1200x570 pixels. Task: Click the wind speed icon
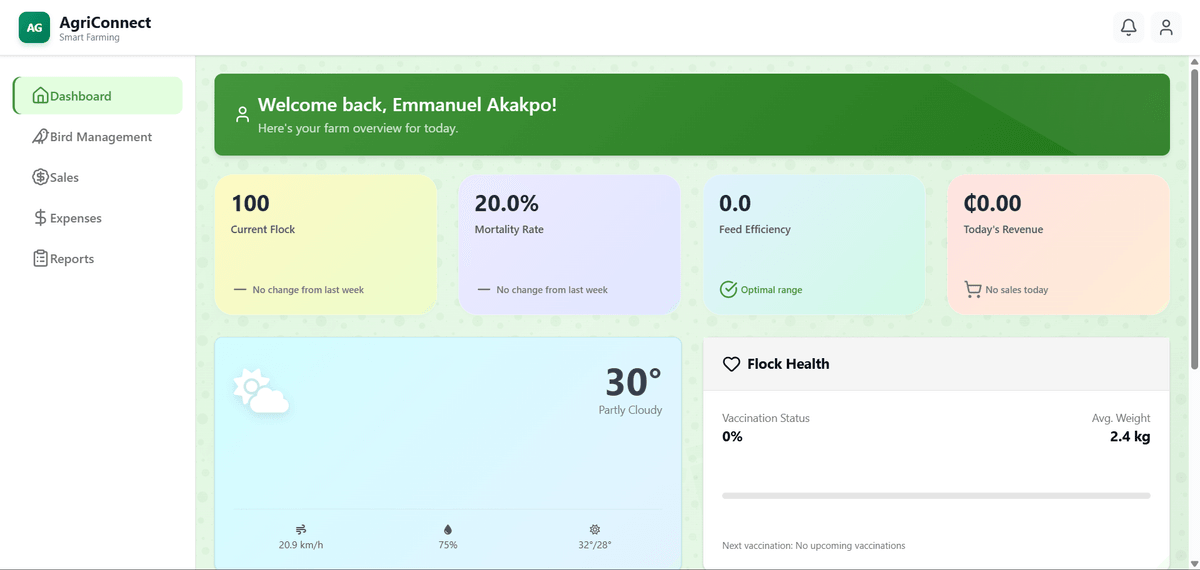click(301, 529)
